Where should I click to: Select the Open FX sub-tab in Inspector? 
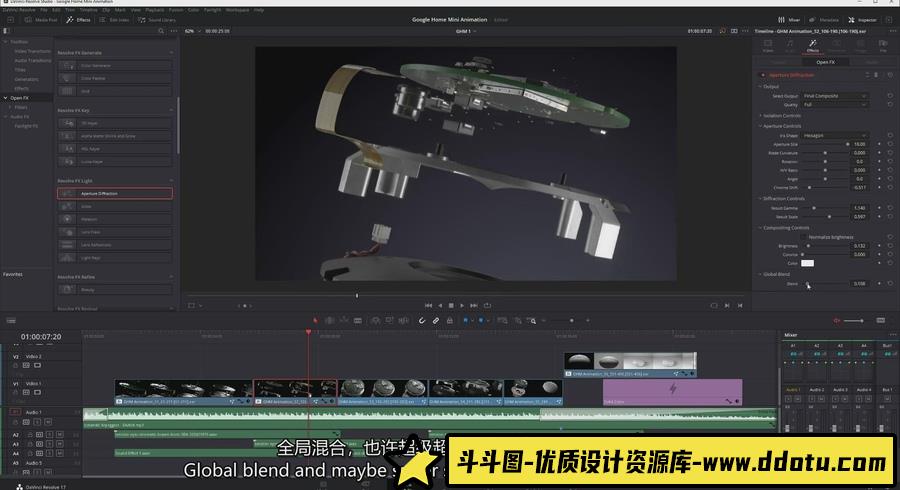tap(825, 62)
